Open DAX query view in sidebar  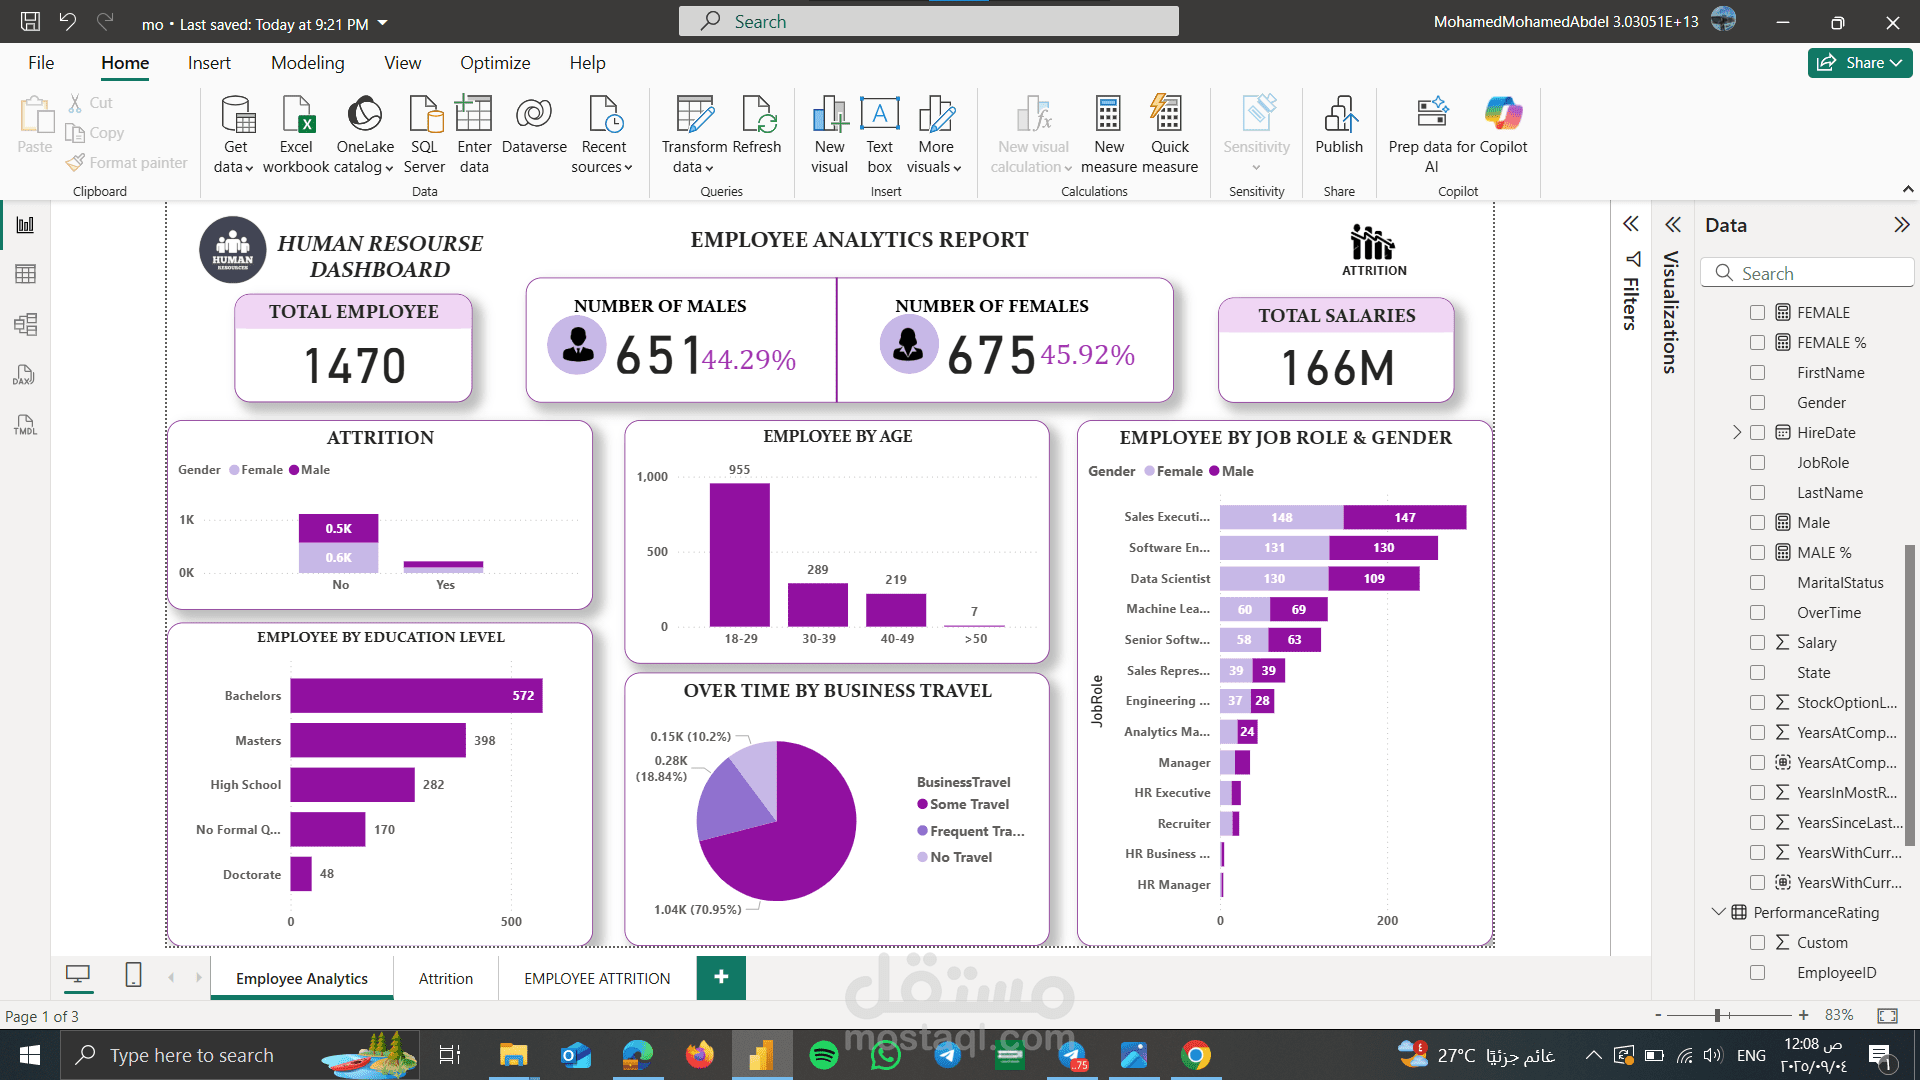click(x=26, y=375)
